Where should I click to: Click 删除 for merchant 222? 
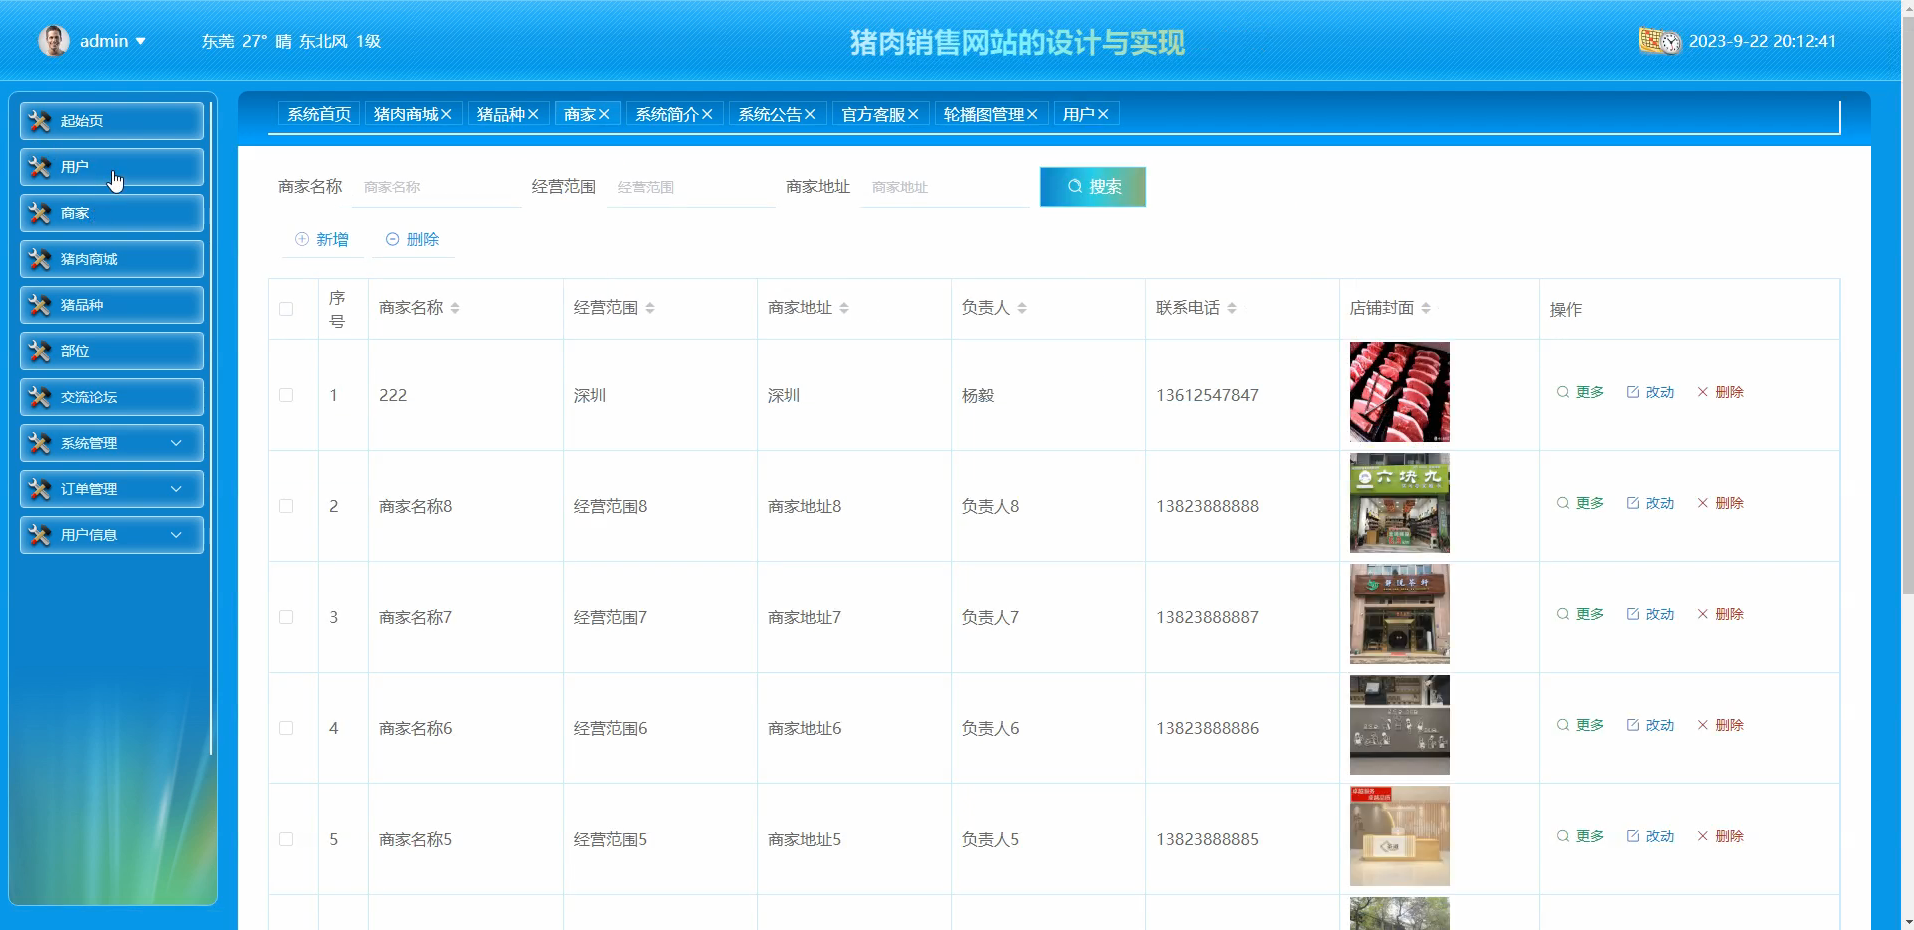[x=1721, y=392]
